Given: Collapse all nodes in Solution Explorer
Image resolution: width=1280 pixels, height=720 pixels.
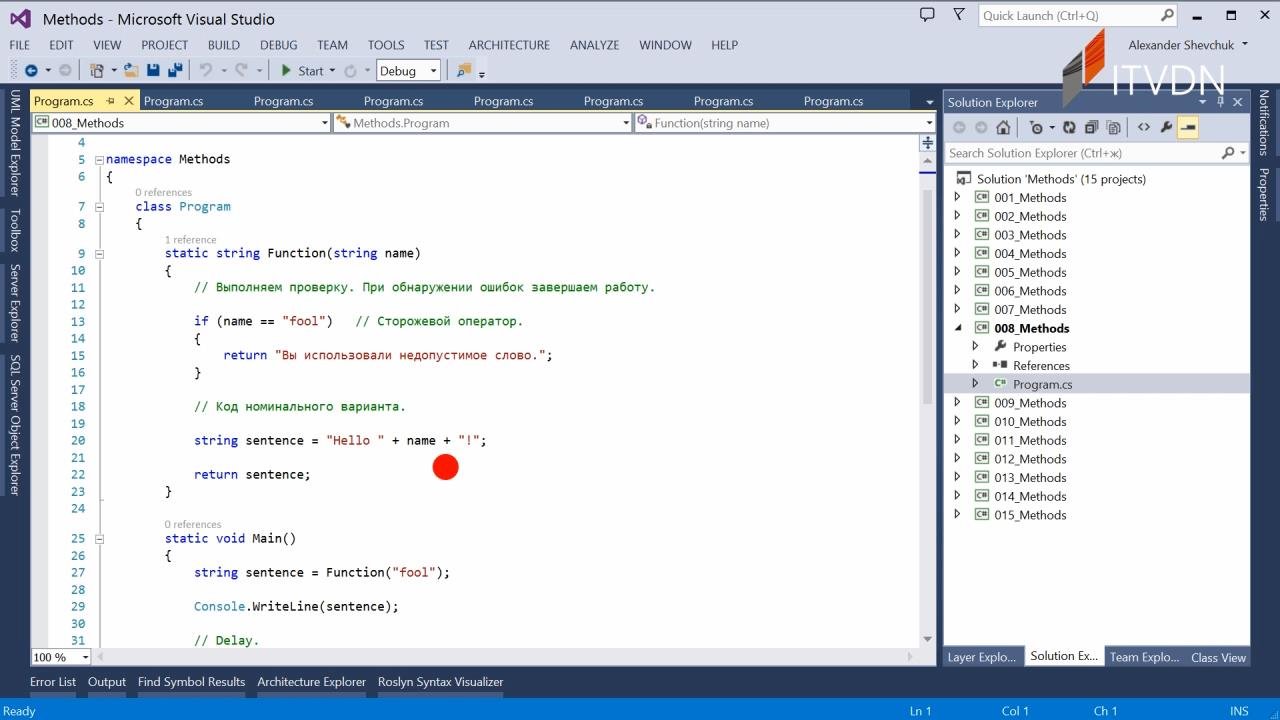Looking at the screenshot, I should (1091, 127).
